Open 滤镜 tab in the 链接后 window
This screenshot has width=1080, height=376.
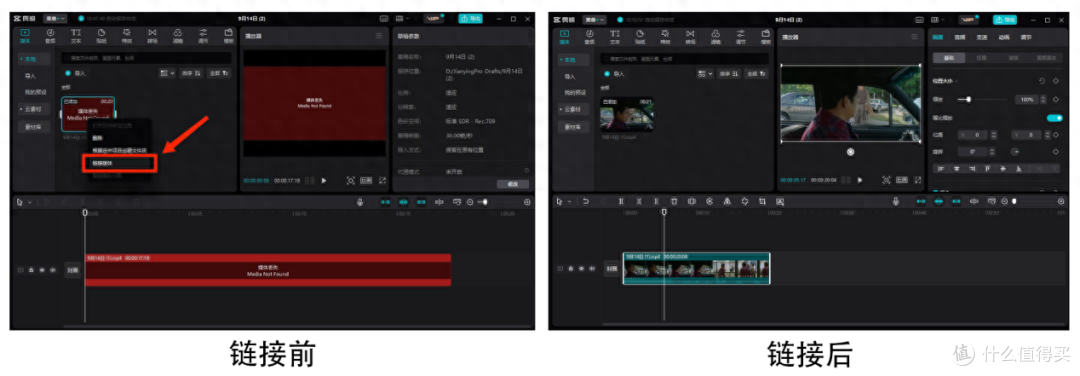coord(716,36)
